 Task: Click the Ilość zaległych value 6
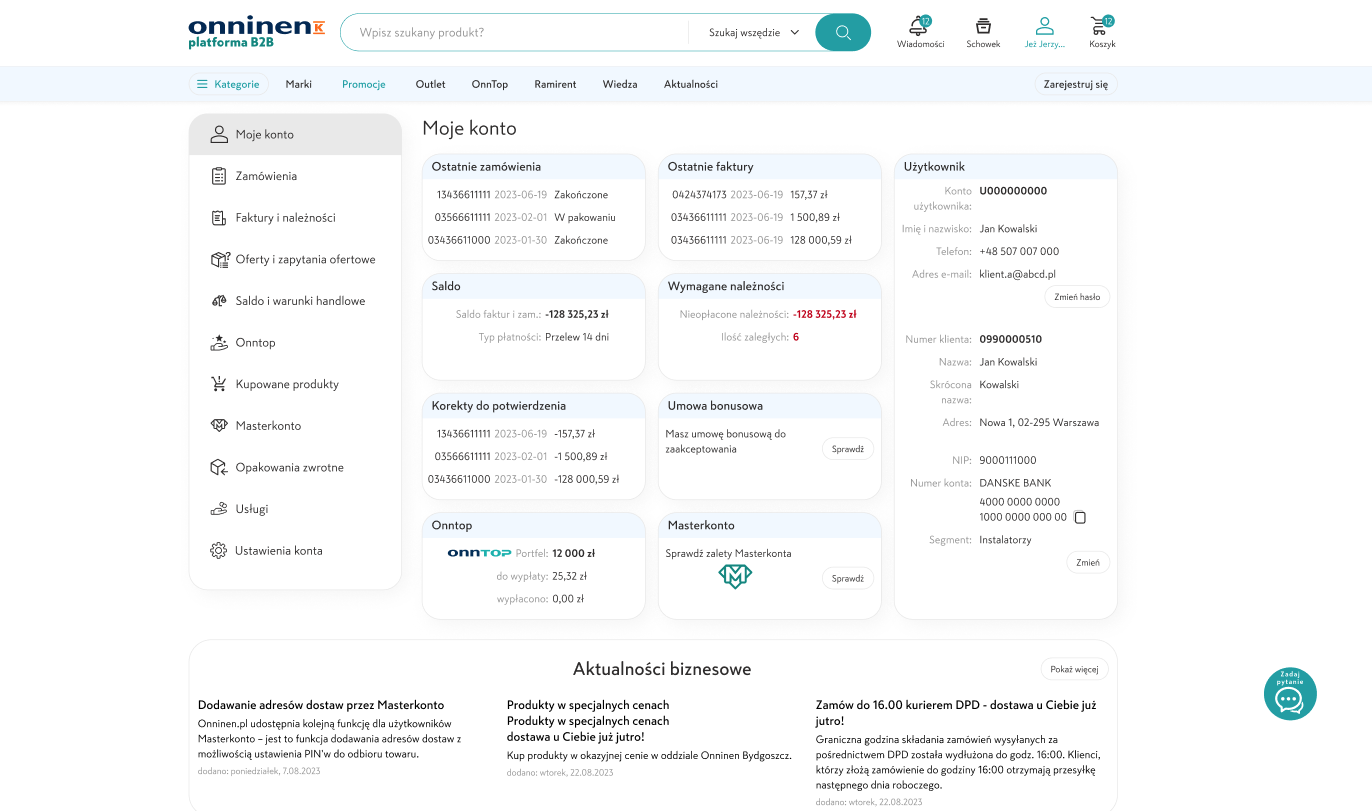[x=796, y=337]
